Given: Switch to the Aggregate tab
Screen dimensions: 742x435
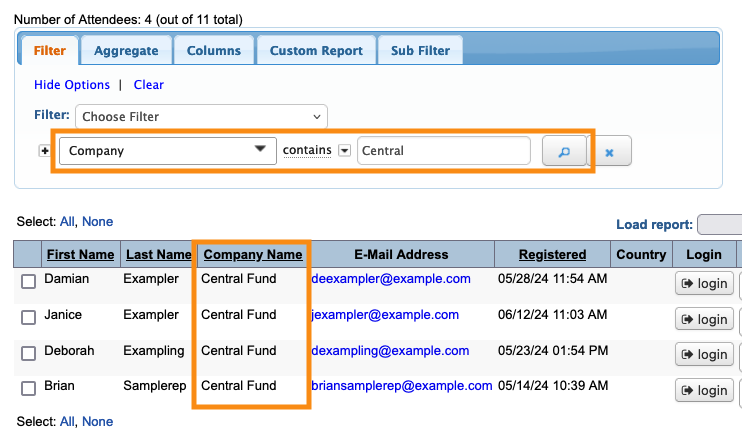Looking at the screenshot, I should click(126, 50).
